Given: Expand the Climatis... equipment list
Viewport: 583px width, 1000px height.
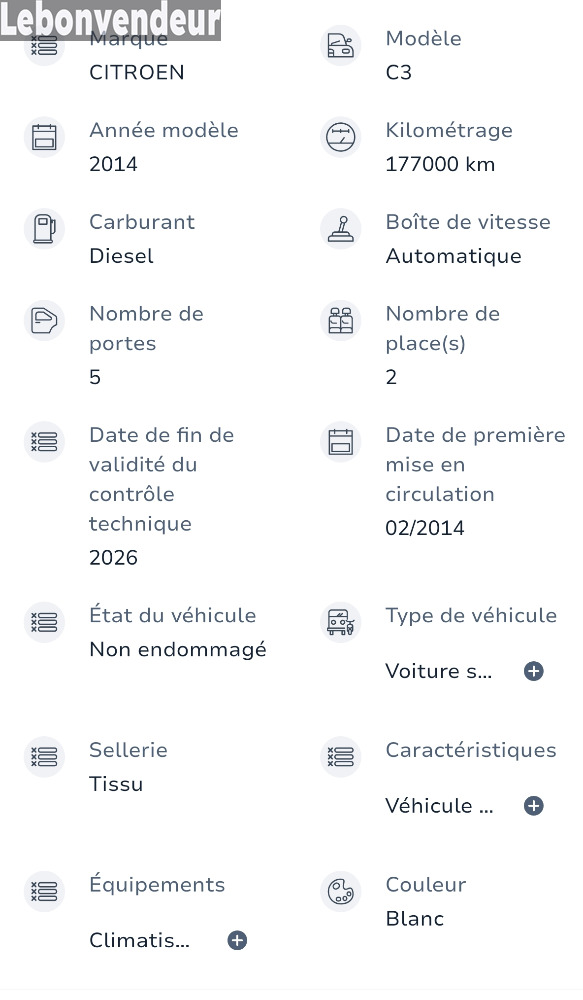Looking at the screenshot, I should 237,940.
